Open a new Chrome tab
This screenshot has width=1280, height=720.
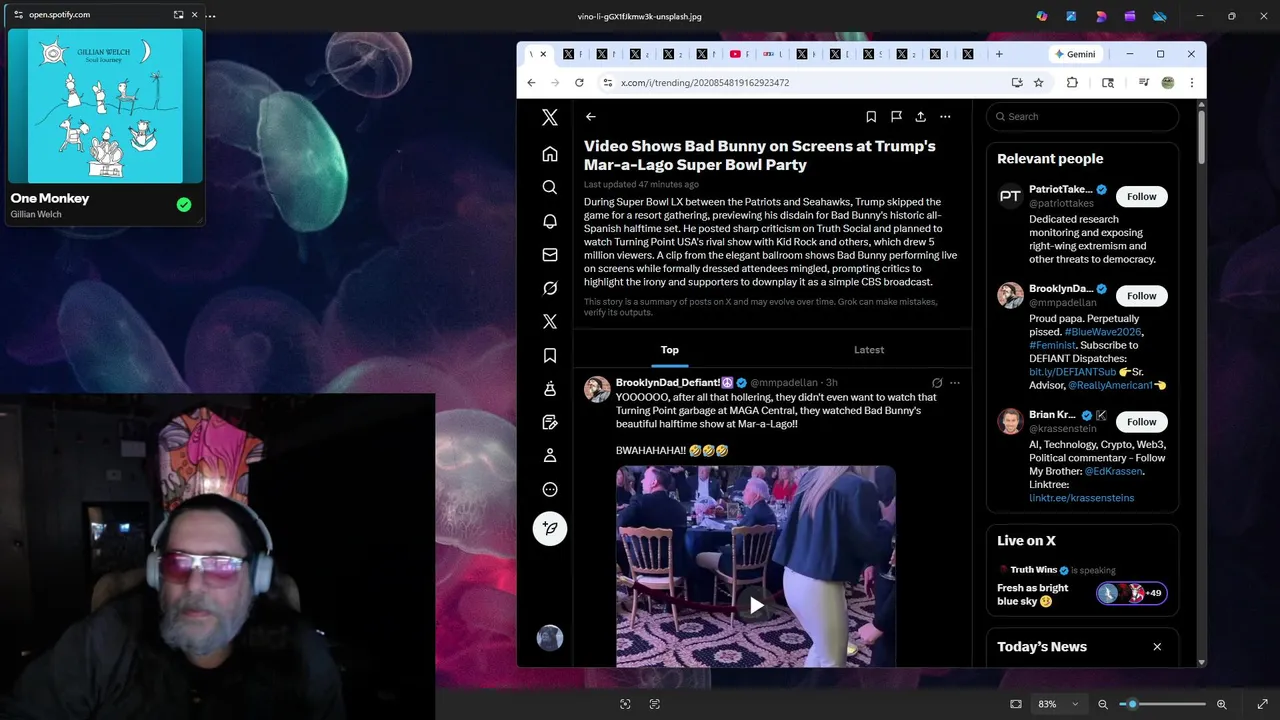[x=998, y=54]
